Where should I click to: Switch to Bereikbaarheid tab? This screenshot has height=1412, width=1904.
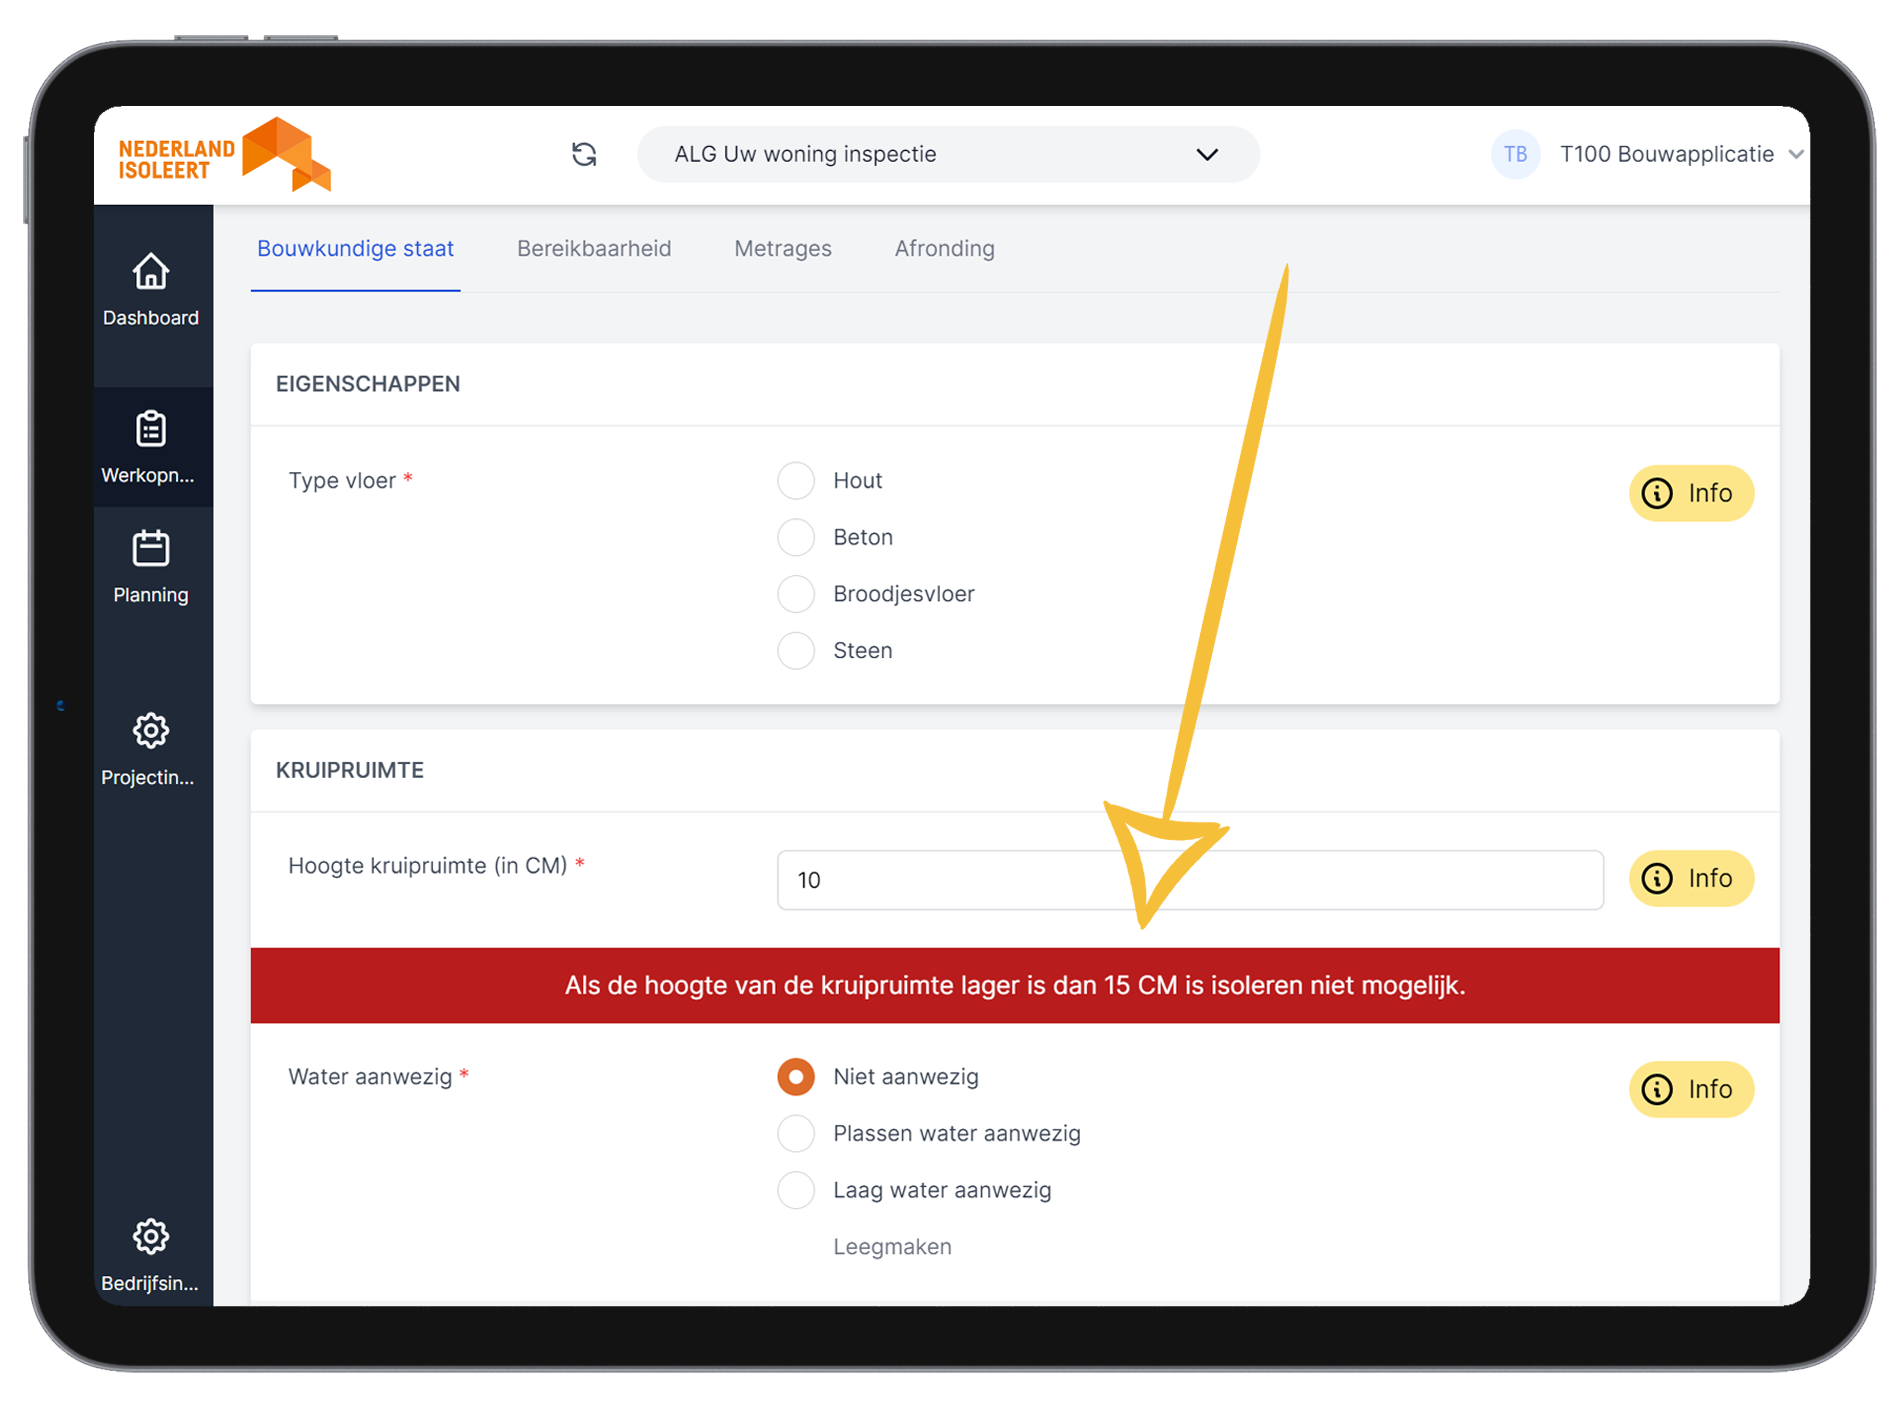[x=594, y=249]
